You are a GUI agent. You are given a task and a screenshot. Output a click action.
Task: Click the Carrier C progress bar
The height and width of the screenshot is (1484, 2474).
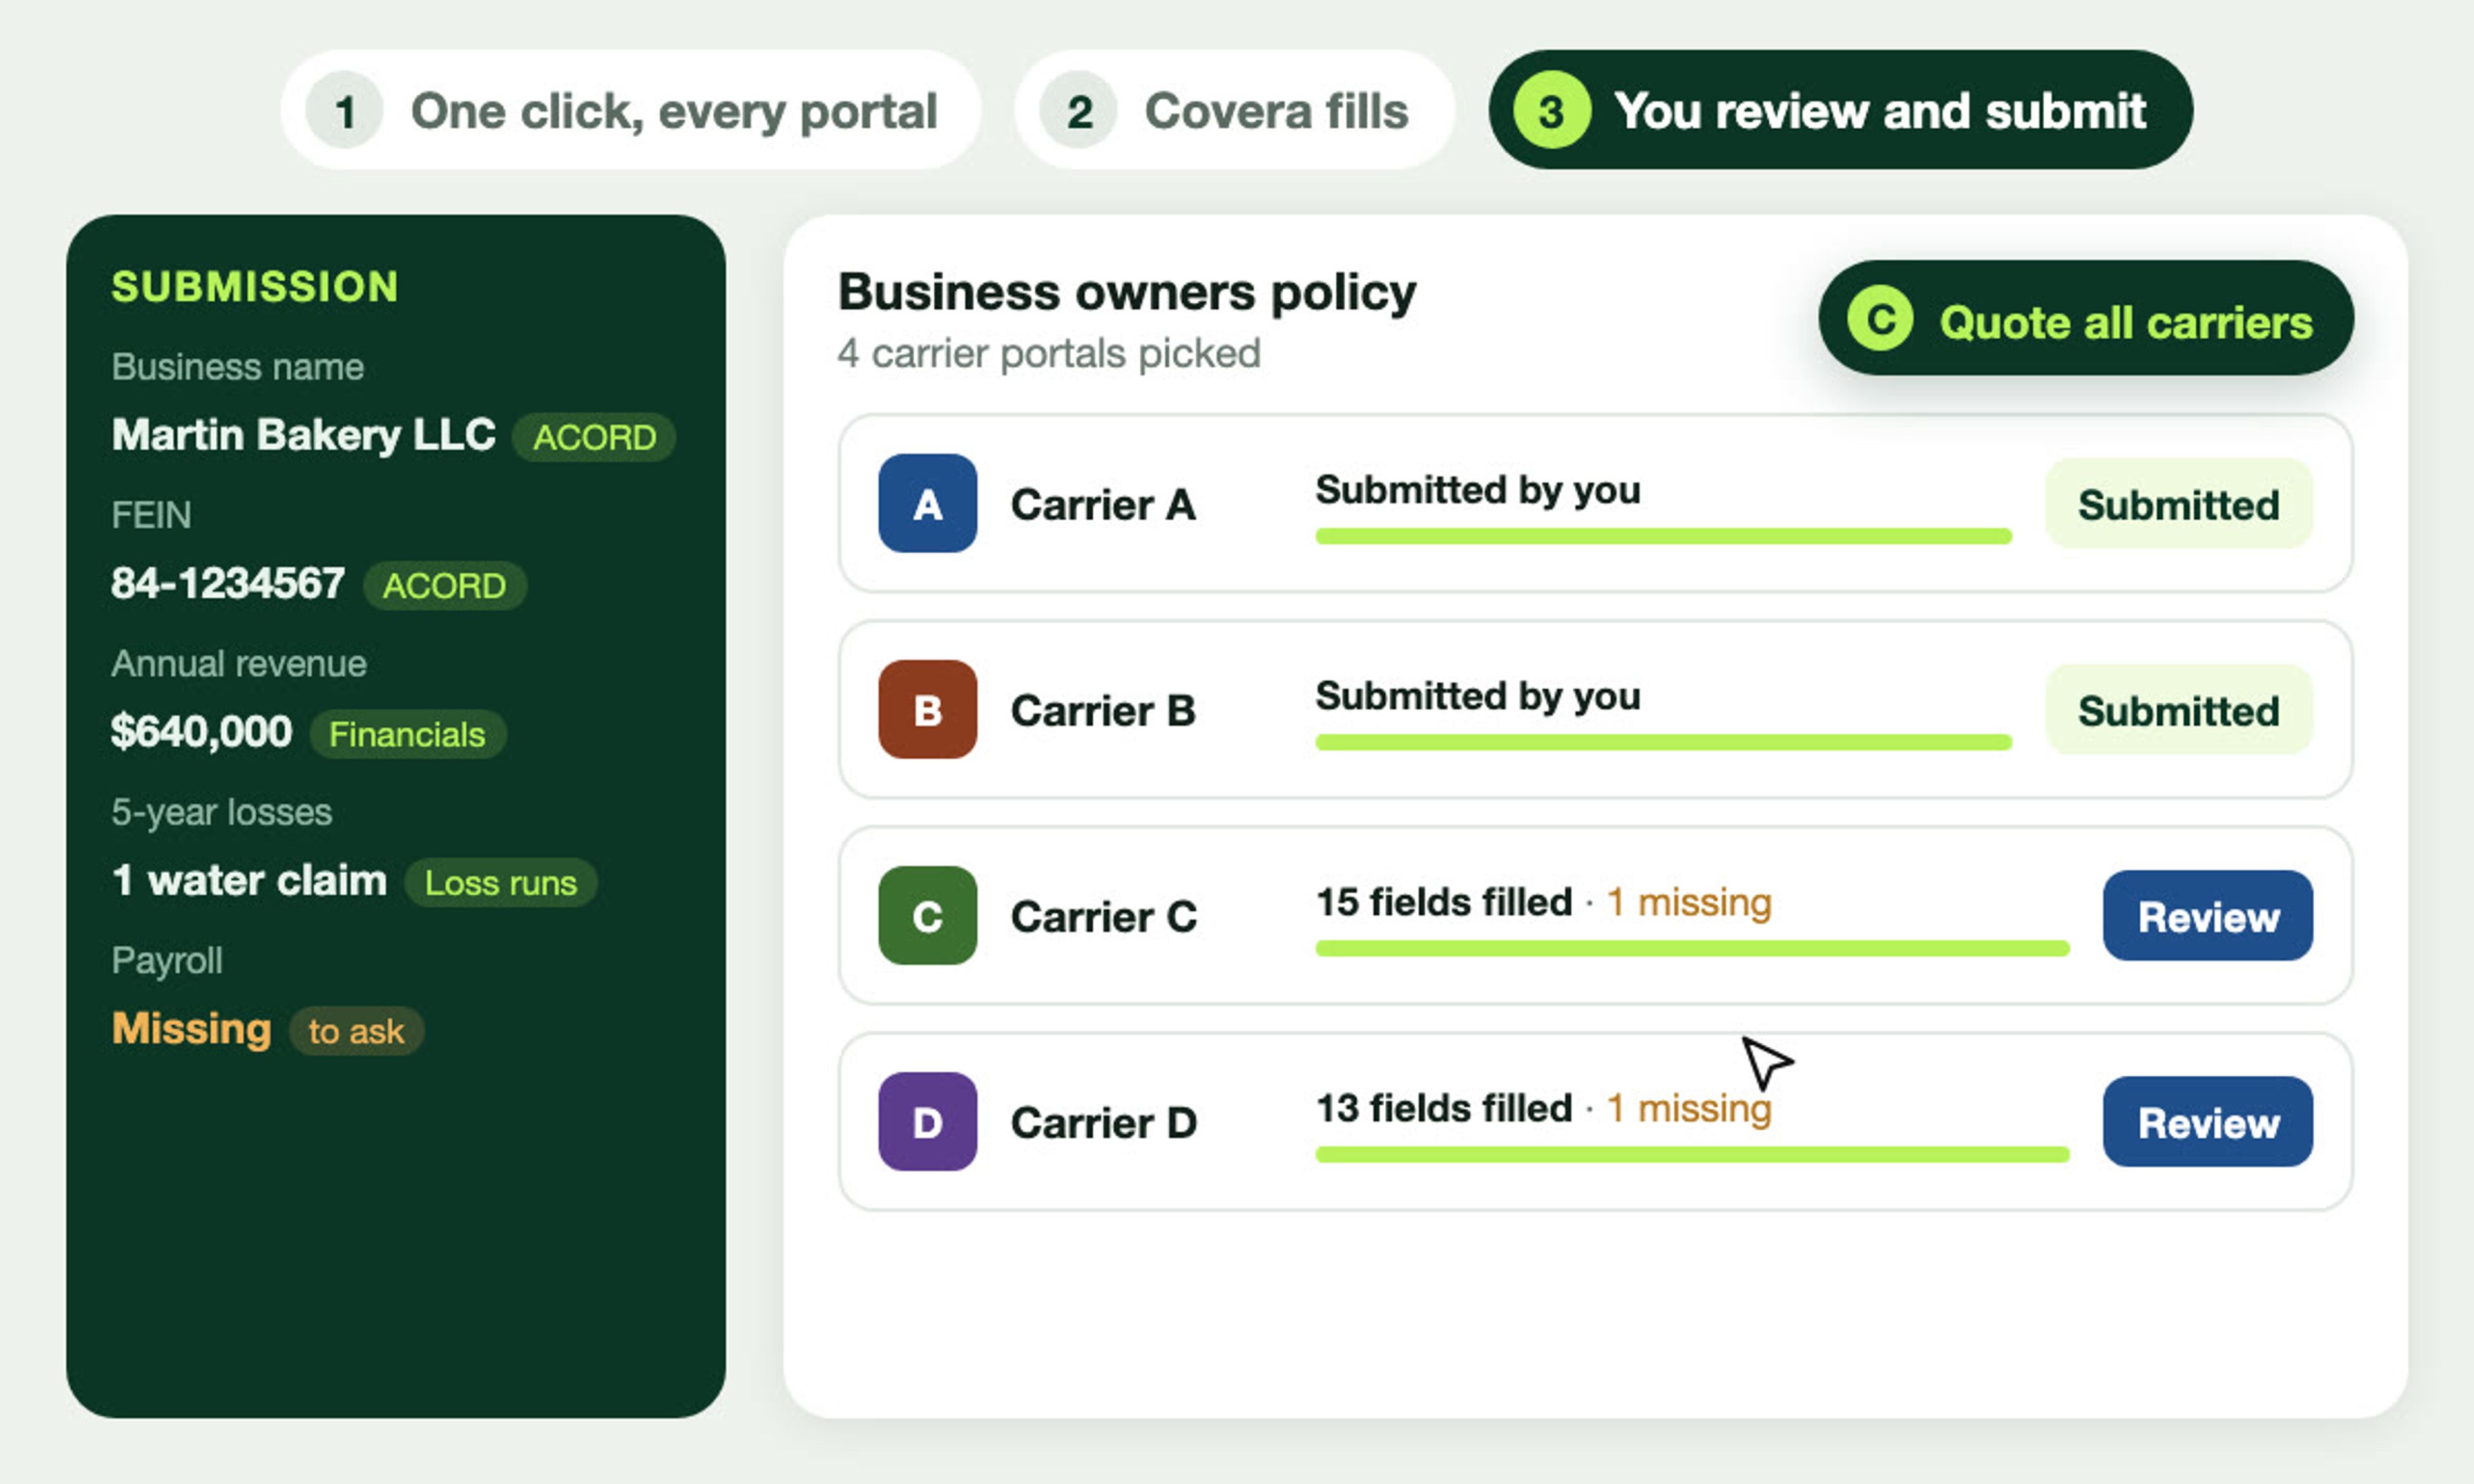coord(1692,948)
